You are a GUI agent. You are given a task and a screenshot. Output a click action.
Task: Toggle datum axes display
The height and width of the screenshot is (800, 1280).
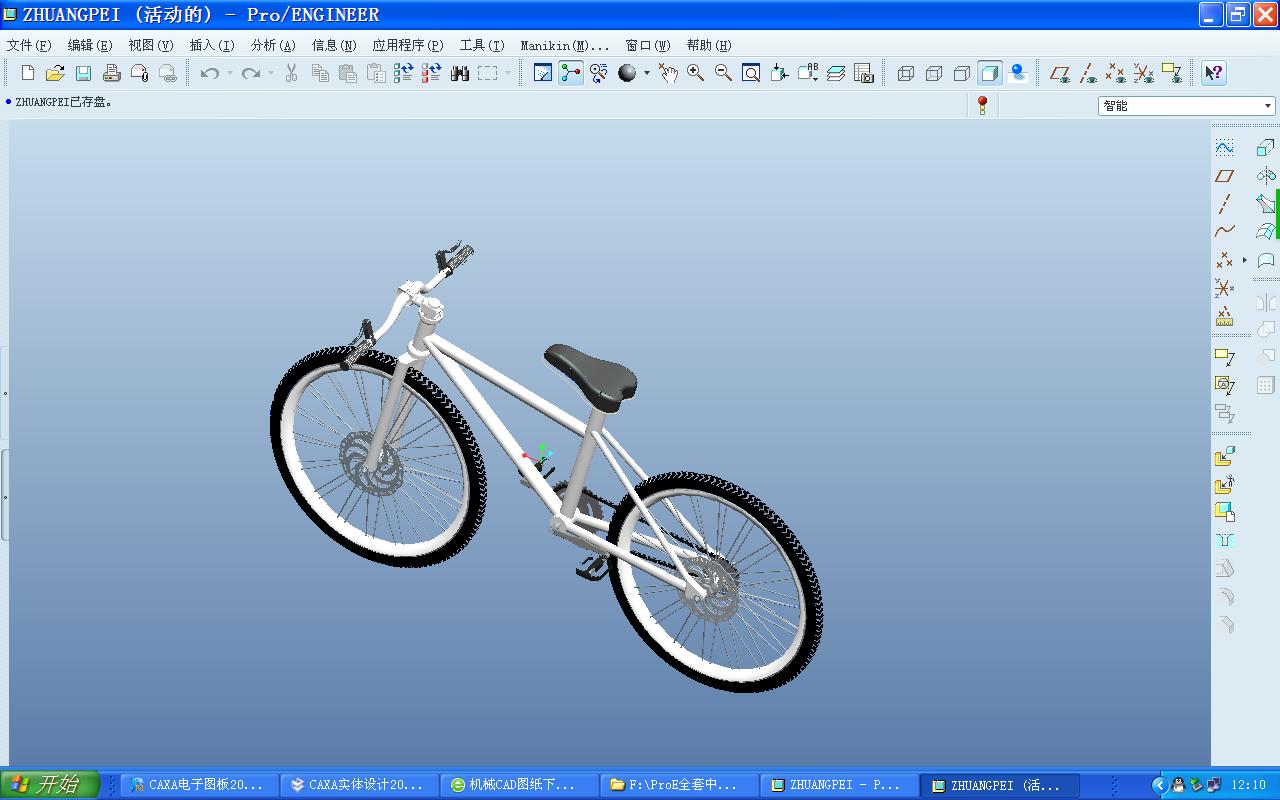tap(1088, 73)
